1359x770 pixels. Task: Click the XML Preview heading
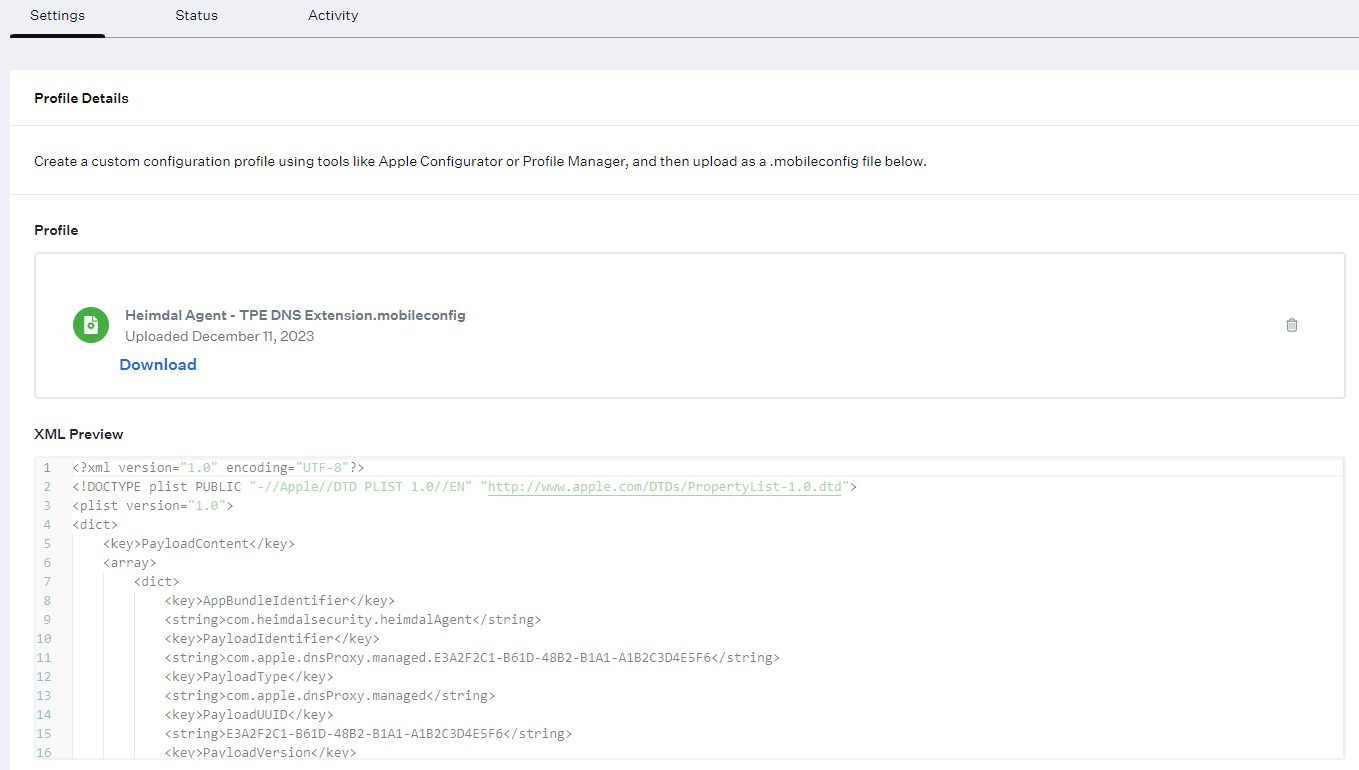tap(79, 434)
